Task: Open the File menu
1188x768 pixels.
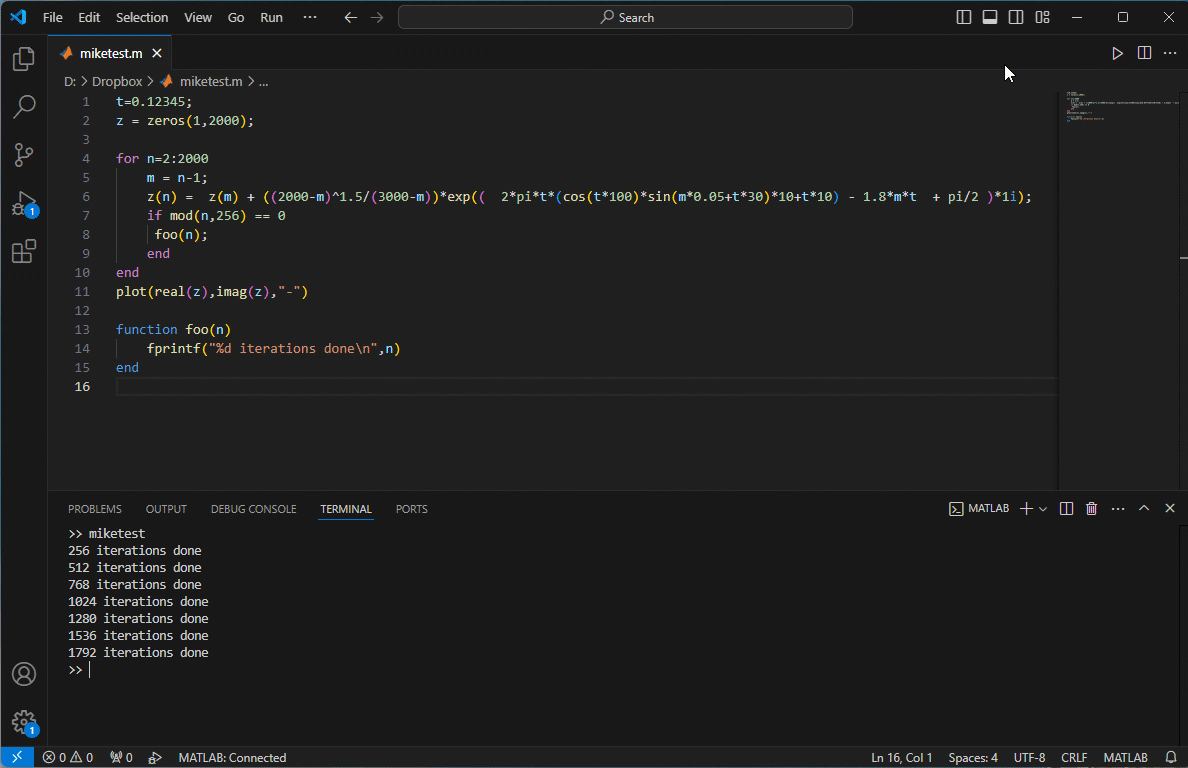Action: (52, 17)
